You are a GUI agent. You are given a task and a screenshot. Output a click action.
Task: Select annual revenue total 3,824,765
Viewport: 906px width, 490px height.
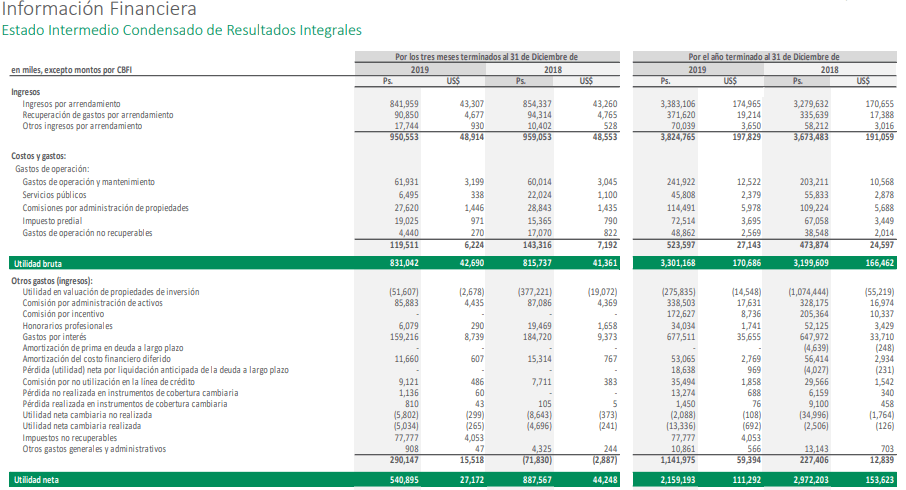coord(678,138)
